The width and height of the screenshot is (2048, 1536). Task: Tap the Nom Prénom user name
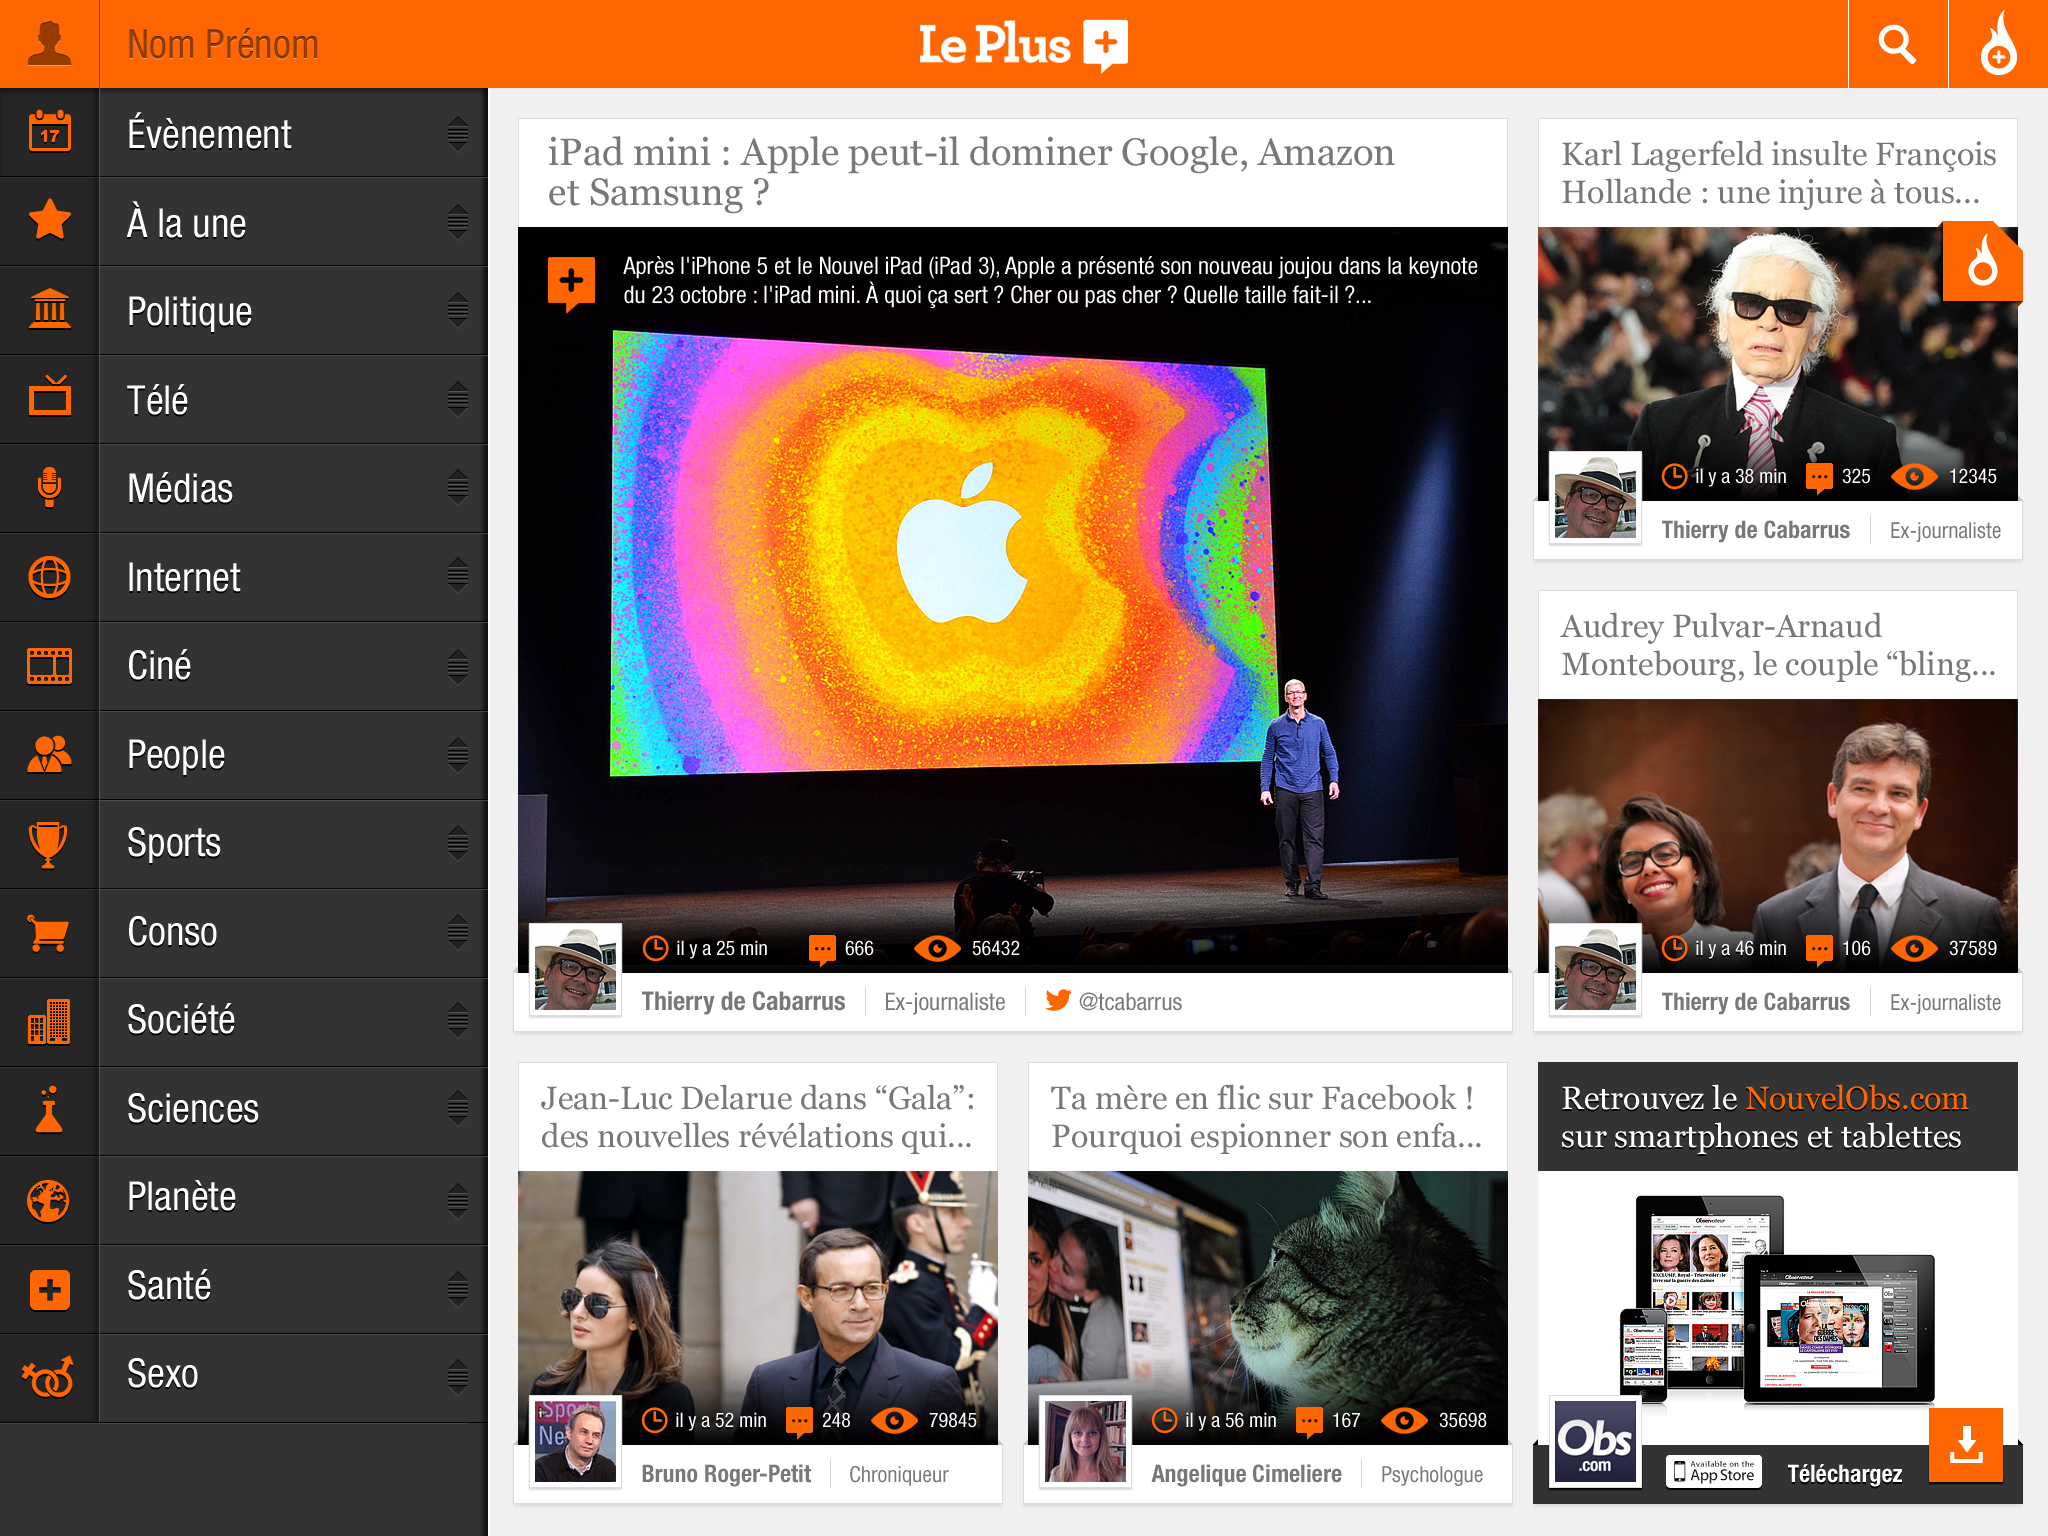coord(223,44)
